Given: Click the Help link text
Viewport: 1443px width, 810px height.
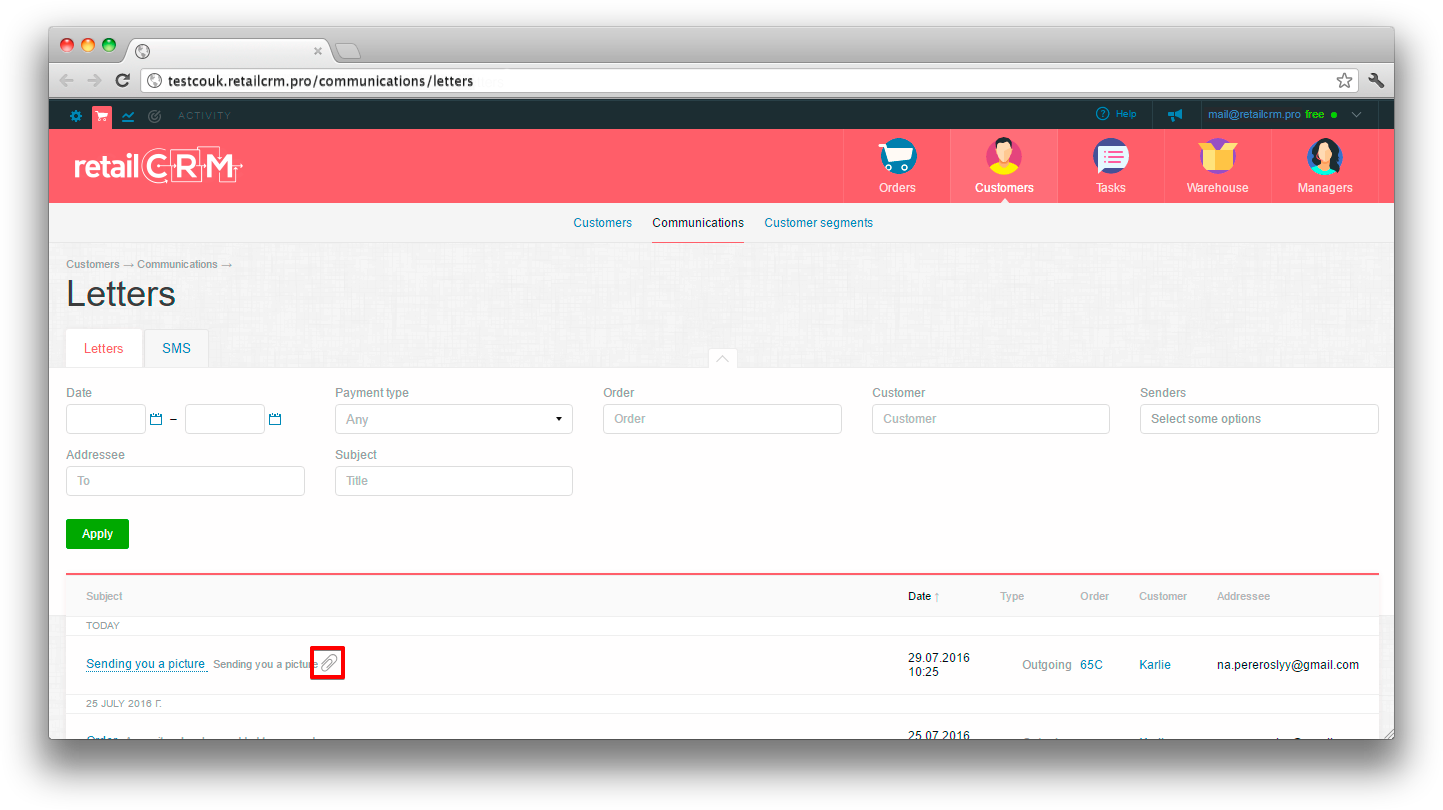Looking at the screenshot, I should click(1126, 114).
